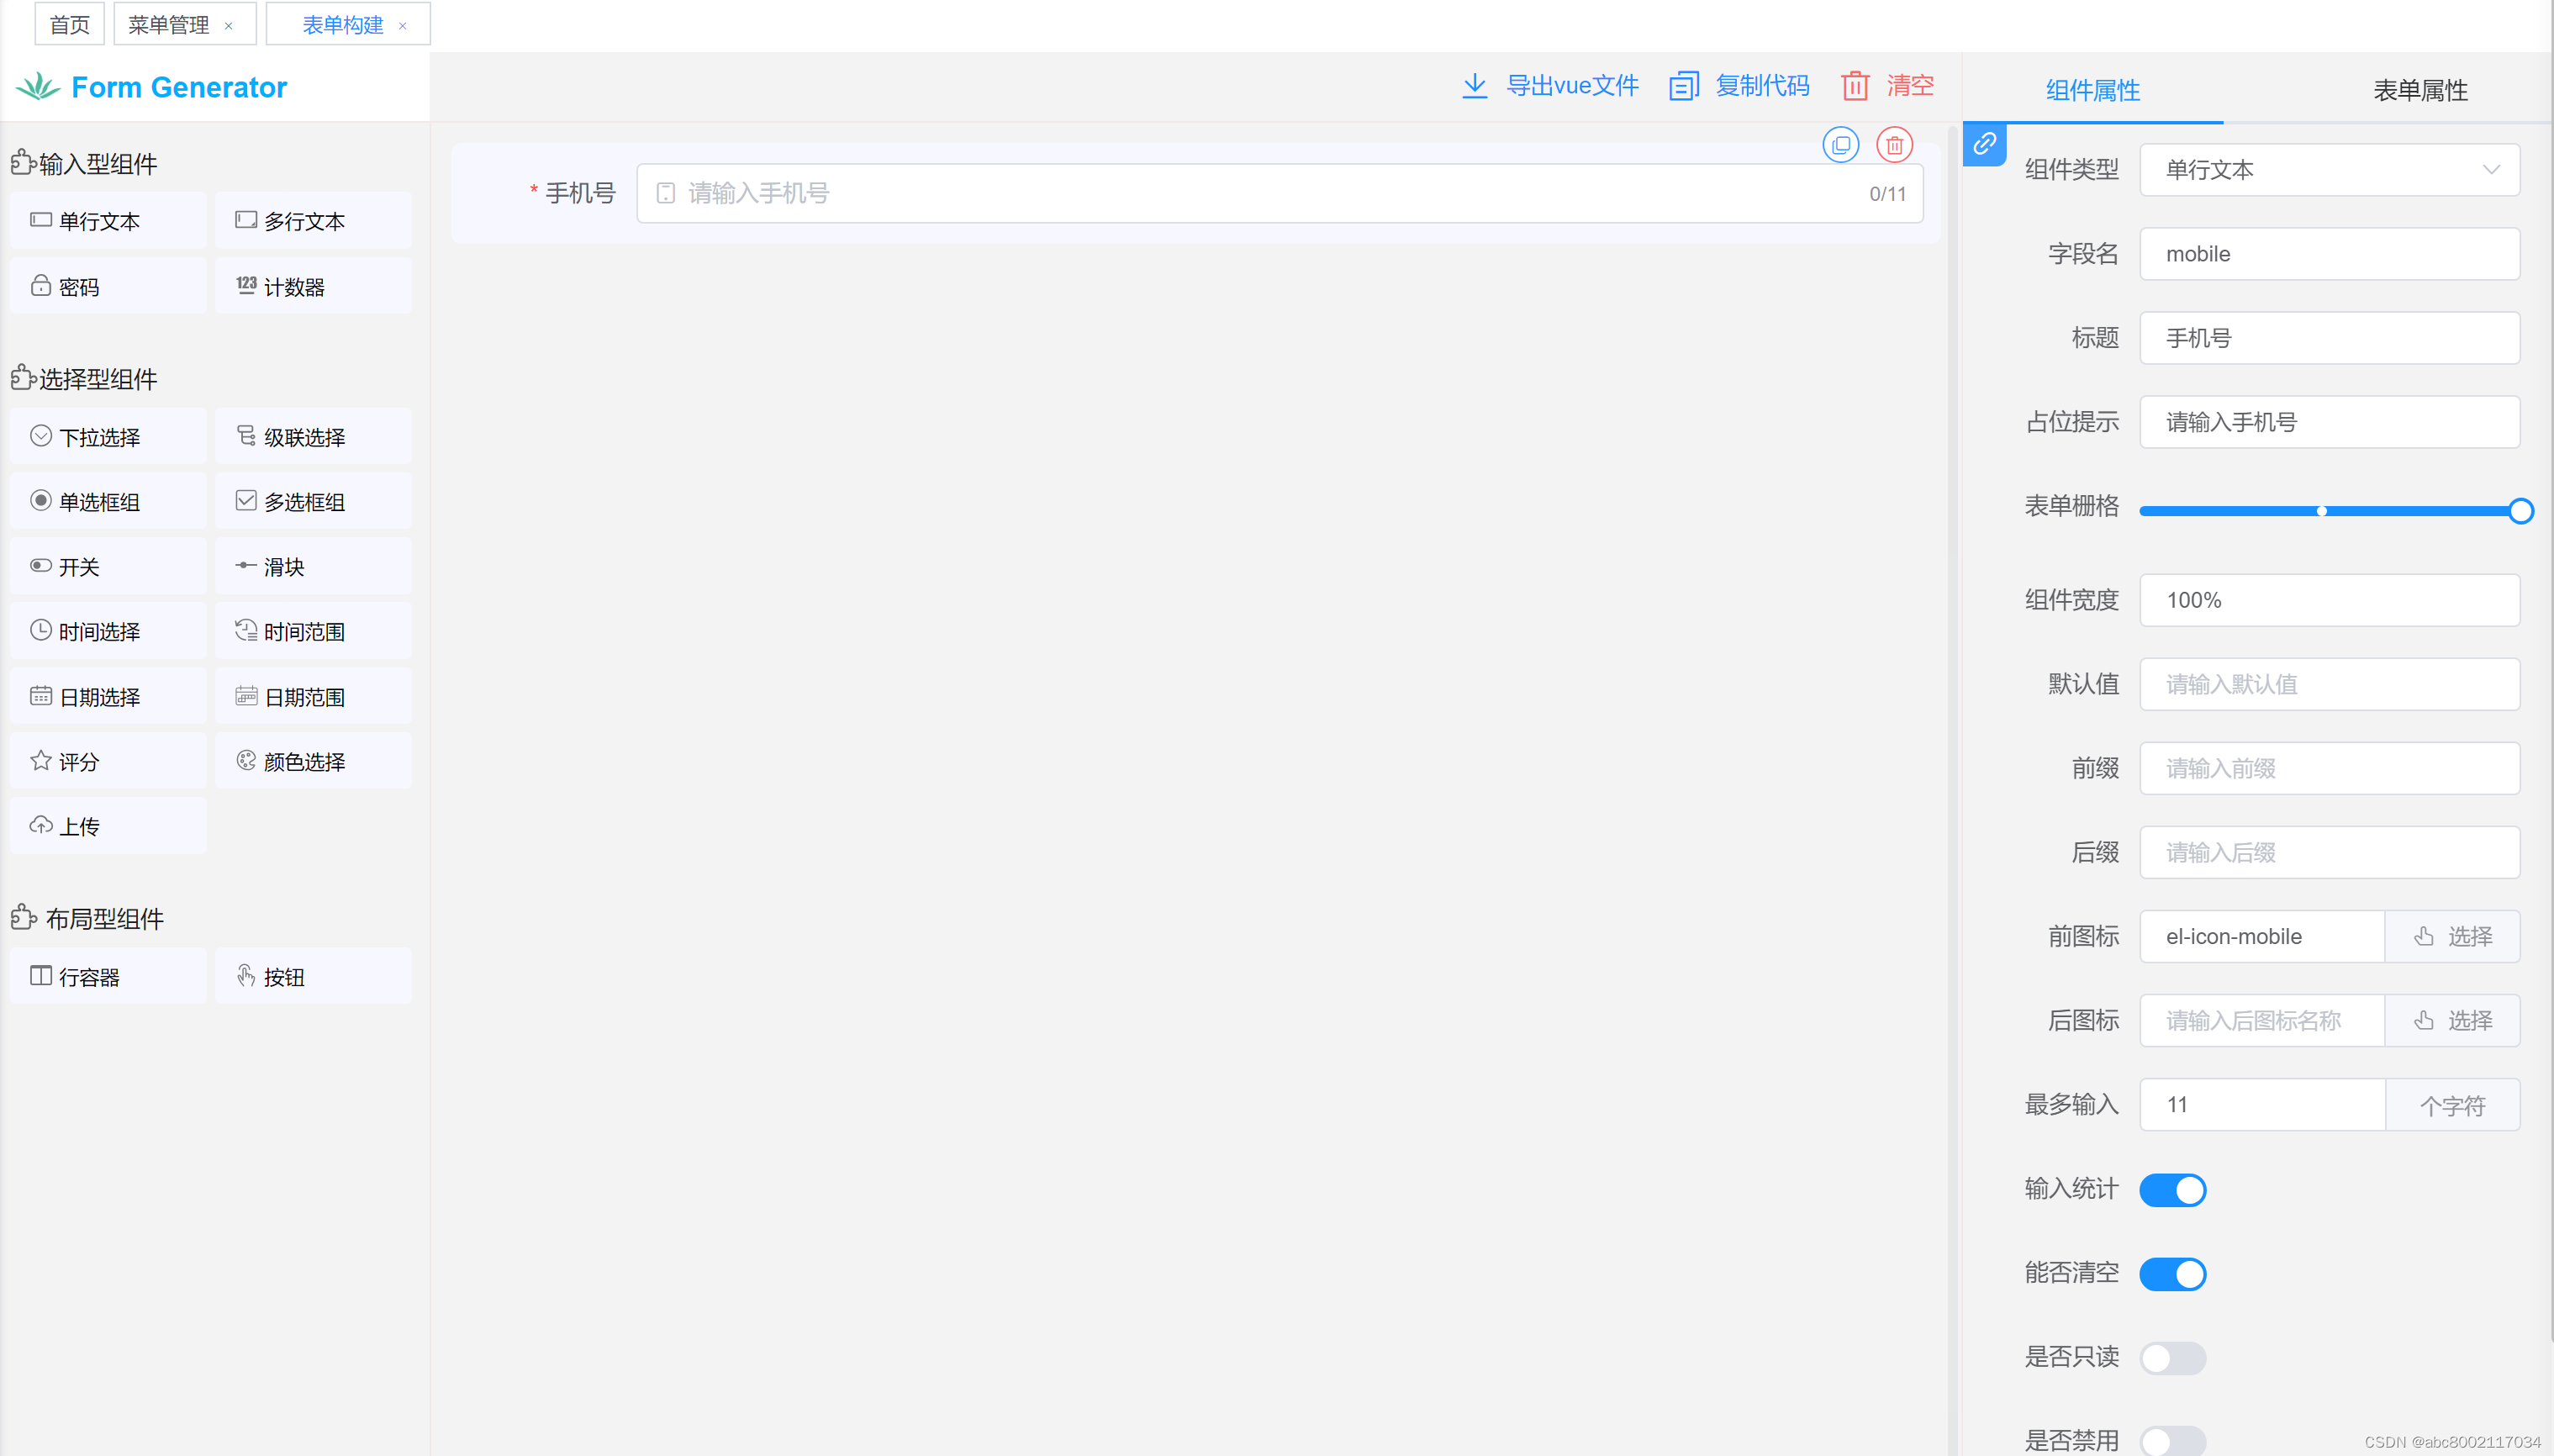Click the red delete component icon
The height and width of the screenshot is (1456, 2554).
1894,145
